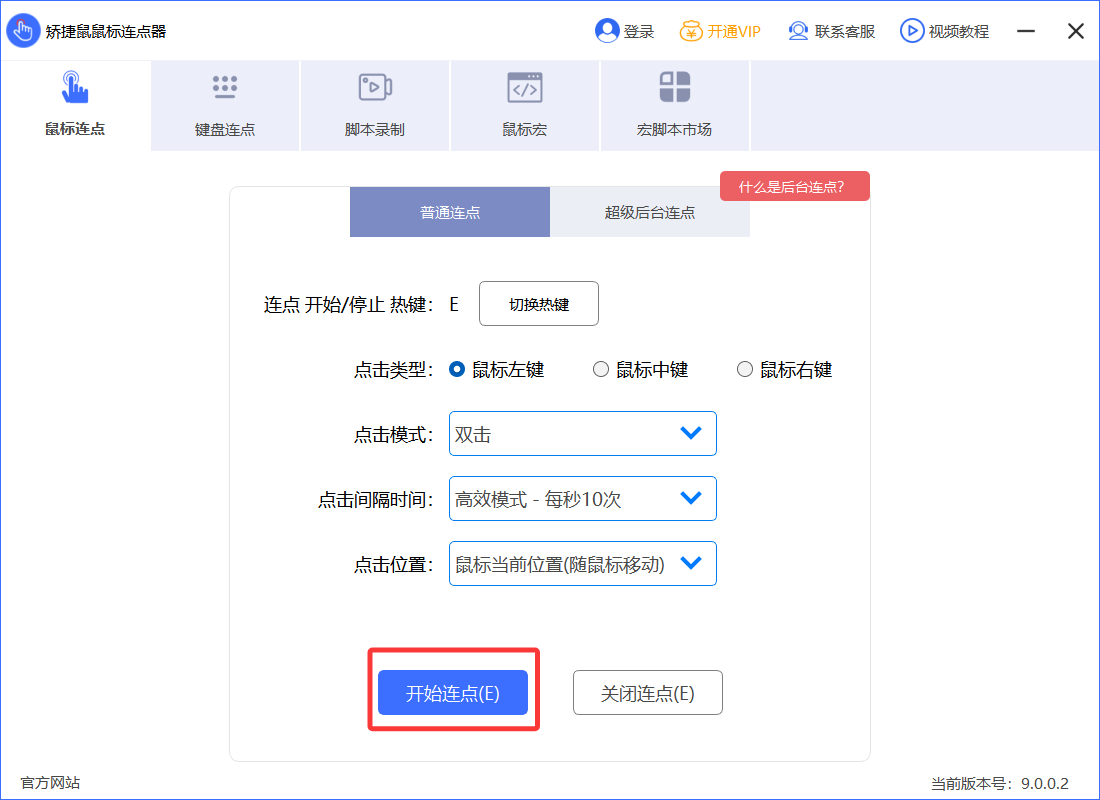Open the 脚本录制 recording camera icon
The width and height of the screenshot is (1100, 800).
point(375,87)
